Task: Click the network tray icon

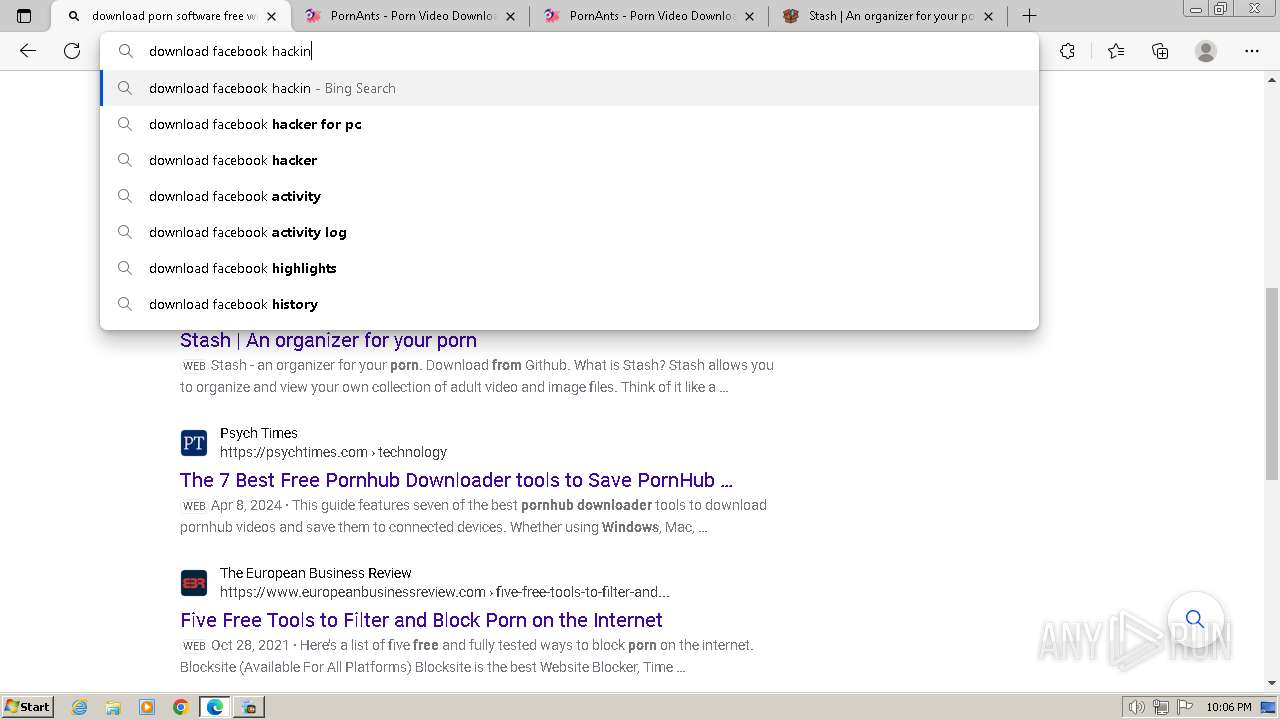Action: click(x=1160, y=707)
